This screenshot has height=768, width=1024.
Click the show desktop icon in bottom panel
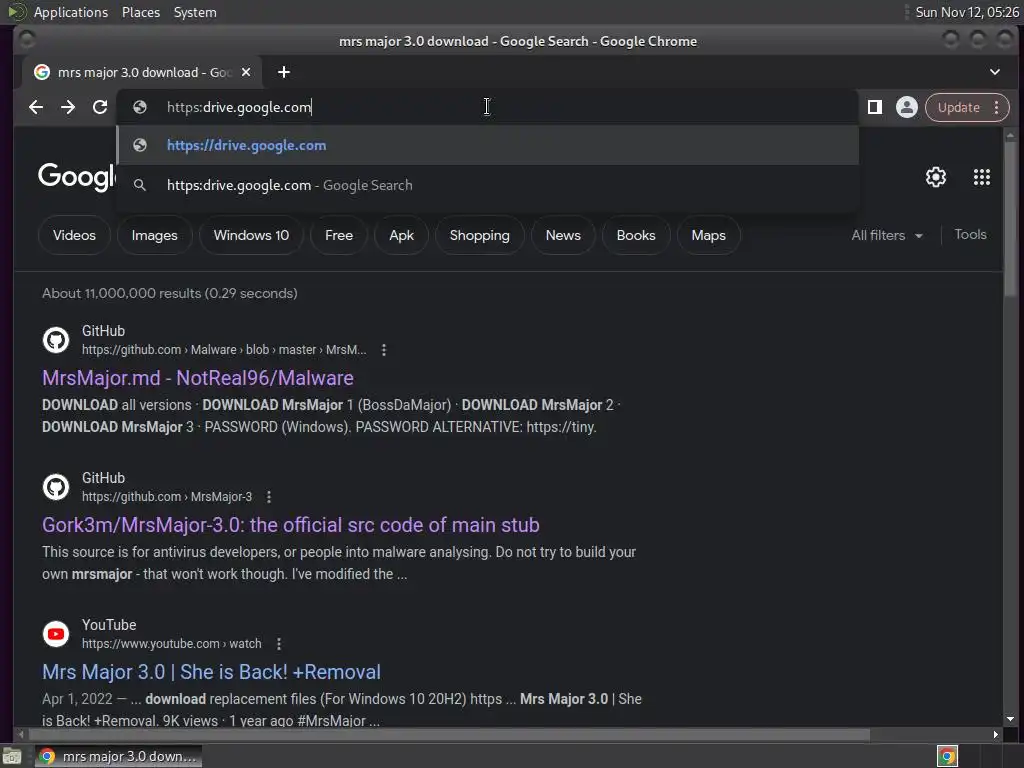coord(12,756)
